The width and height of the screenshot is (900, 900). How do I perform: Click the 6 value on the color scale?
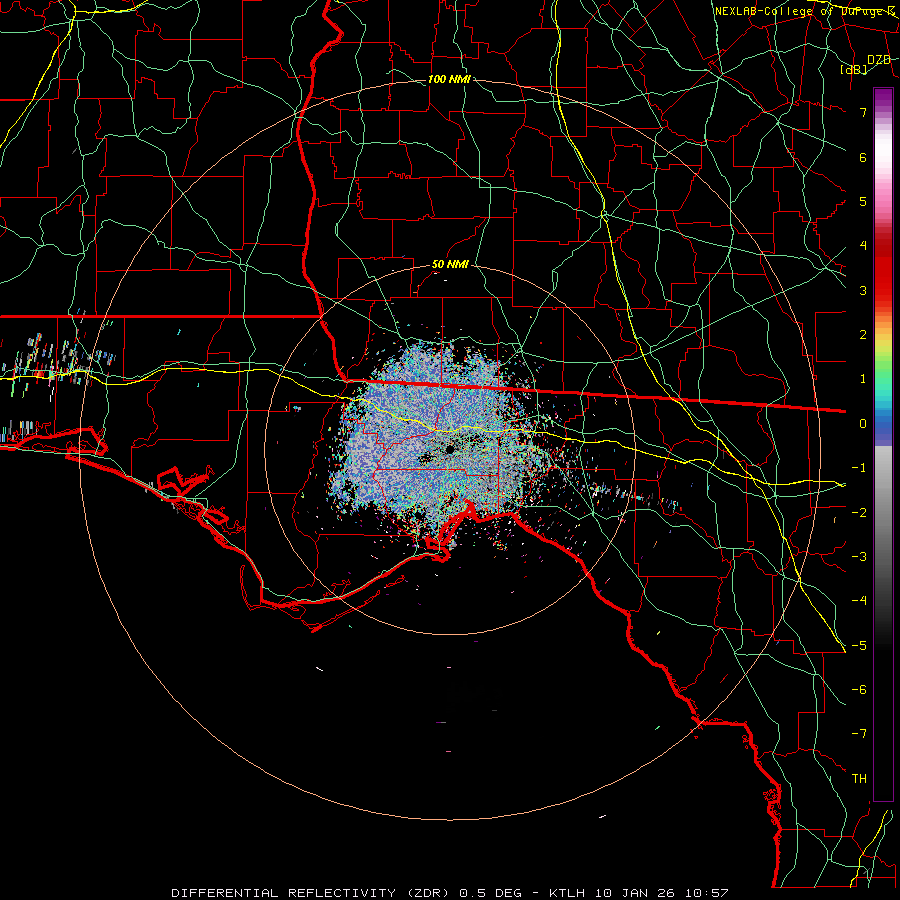[x=863, y=157]
